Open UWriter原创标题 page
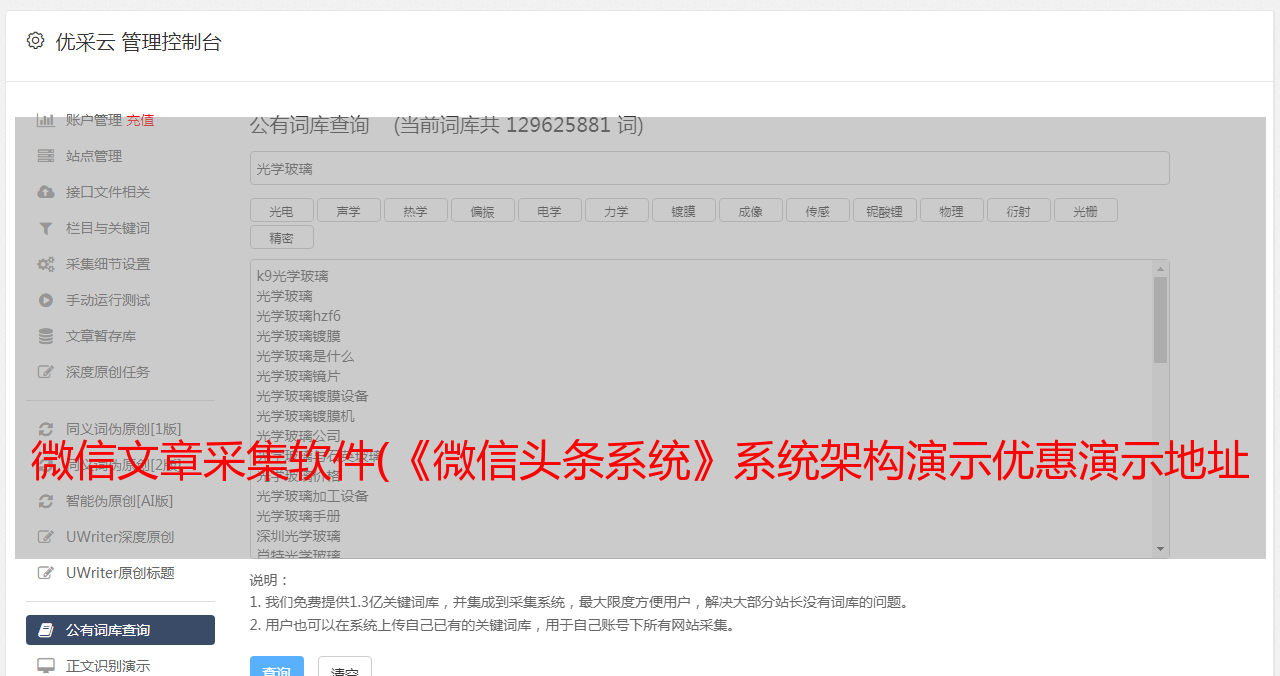This screenshot has width=1280, height=676. pos(120,573)
